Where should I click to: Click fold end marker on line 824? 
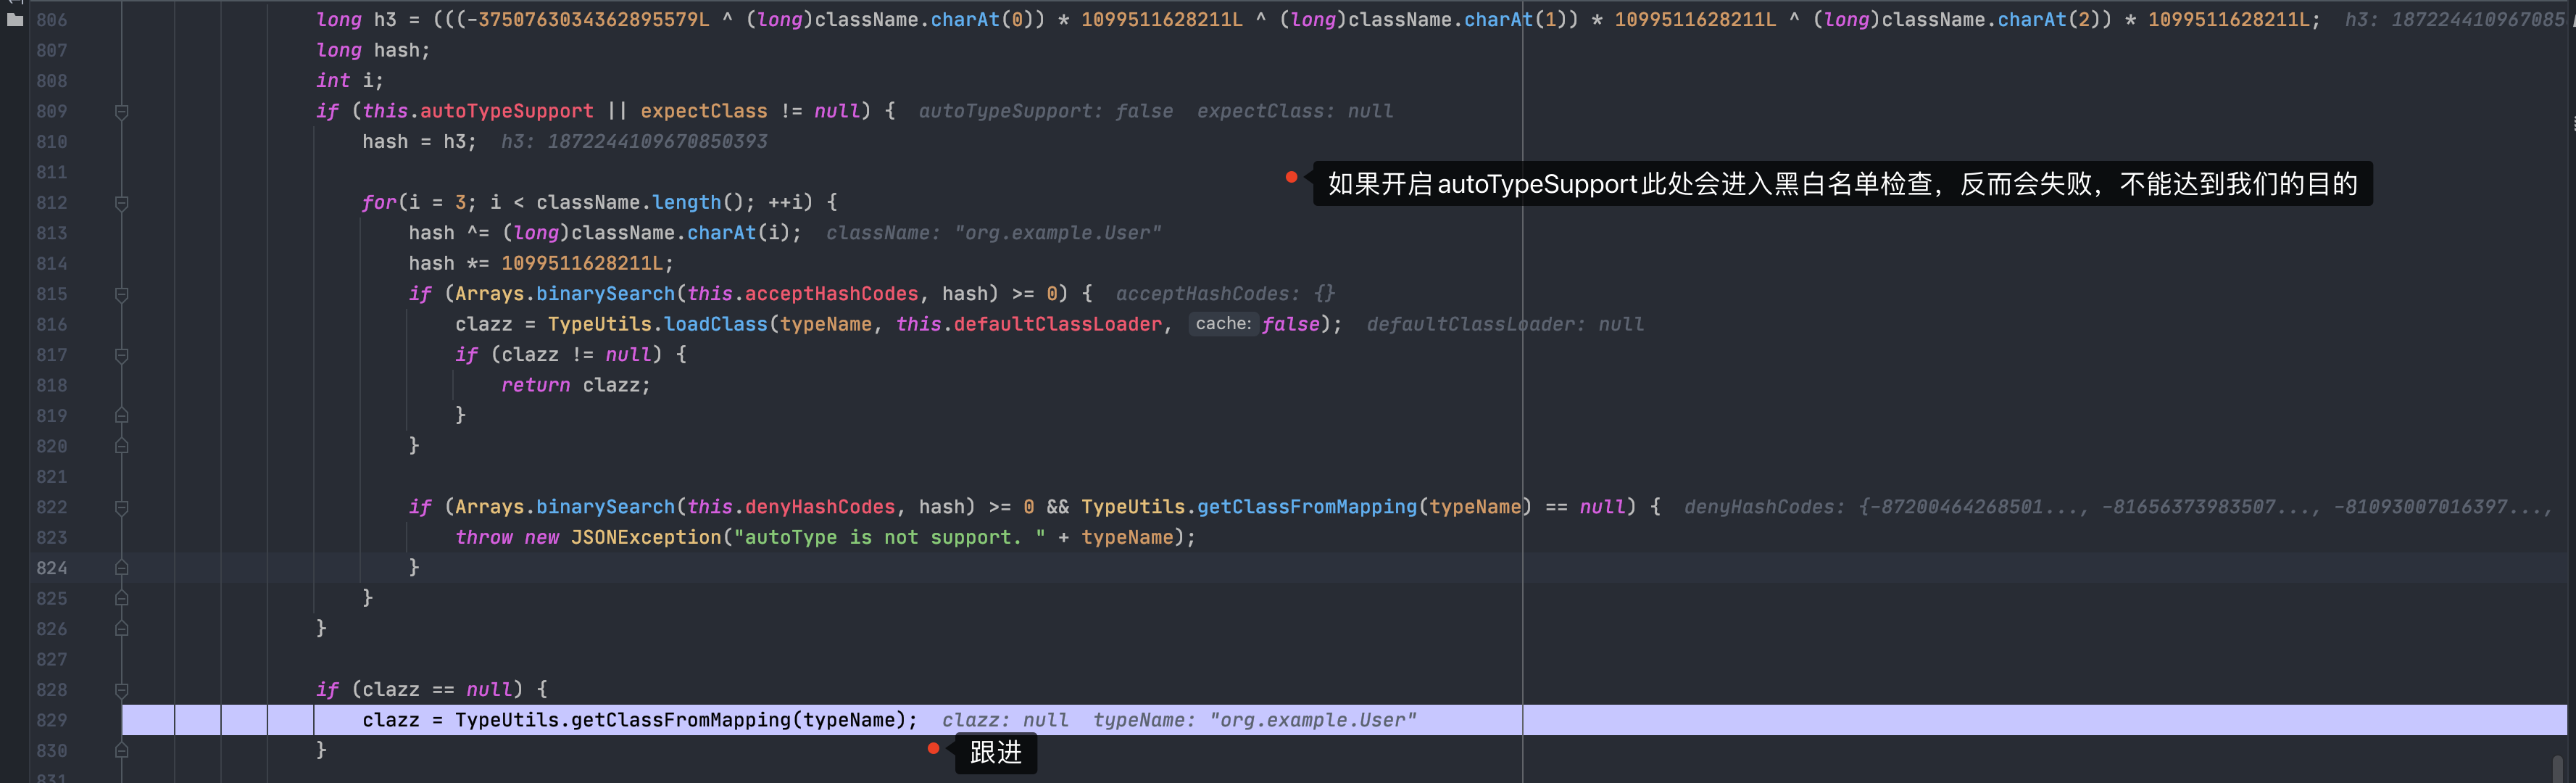(x=121, y=568)
